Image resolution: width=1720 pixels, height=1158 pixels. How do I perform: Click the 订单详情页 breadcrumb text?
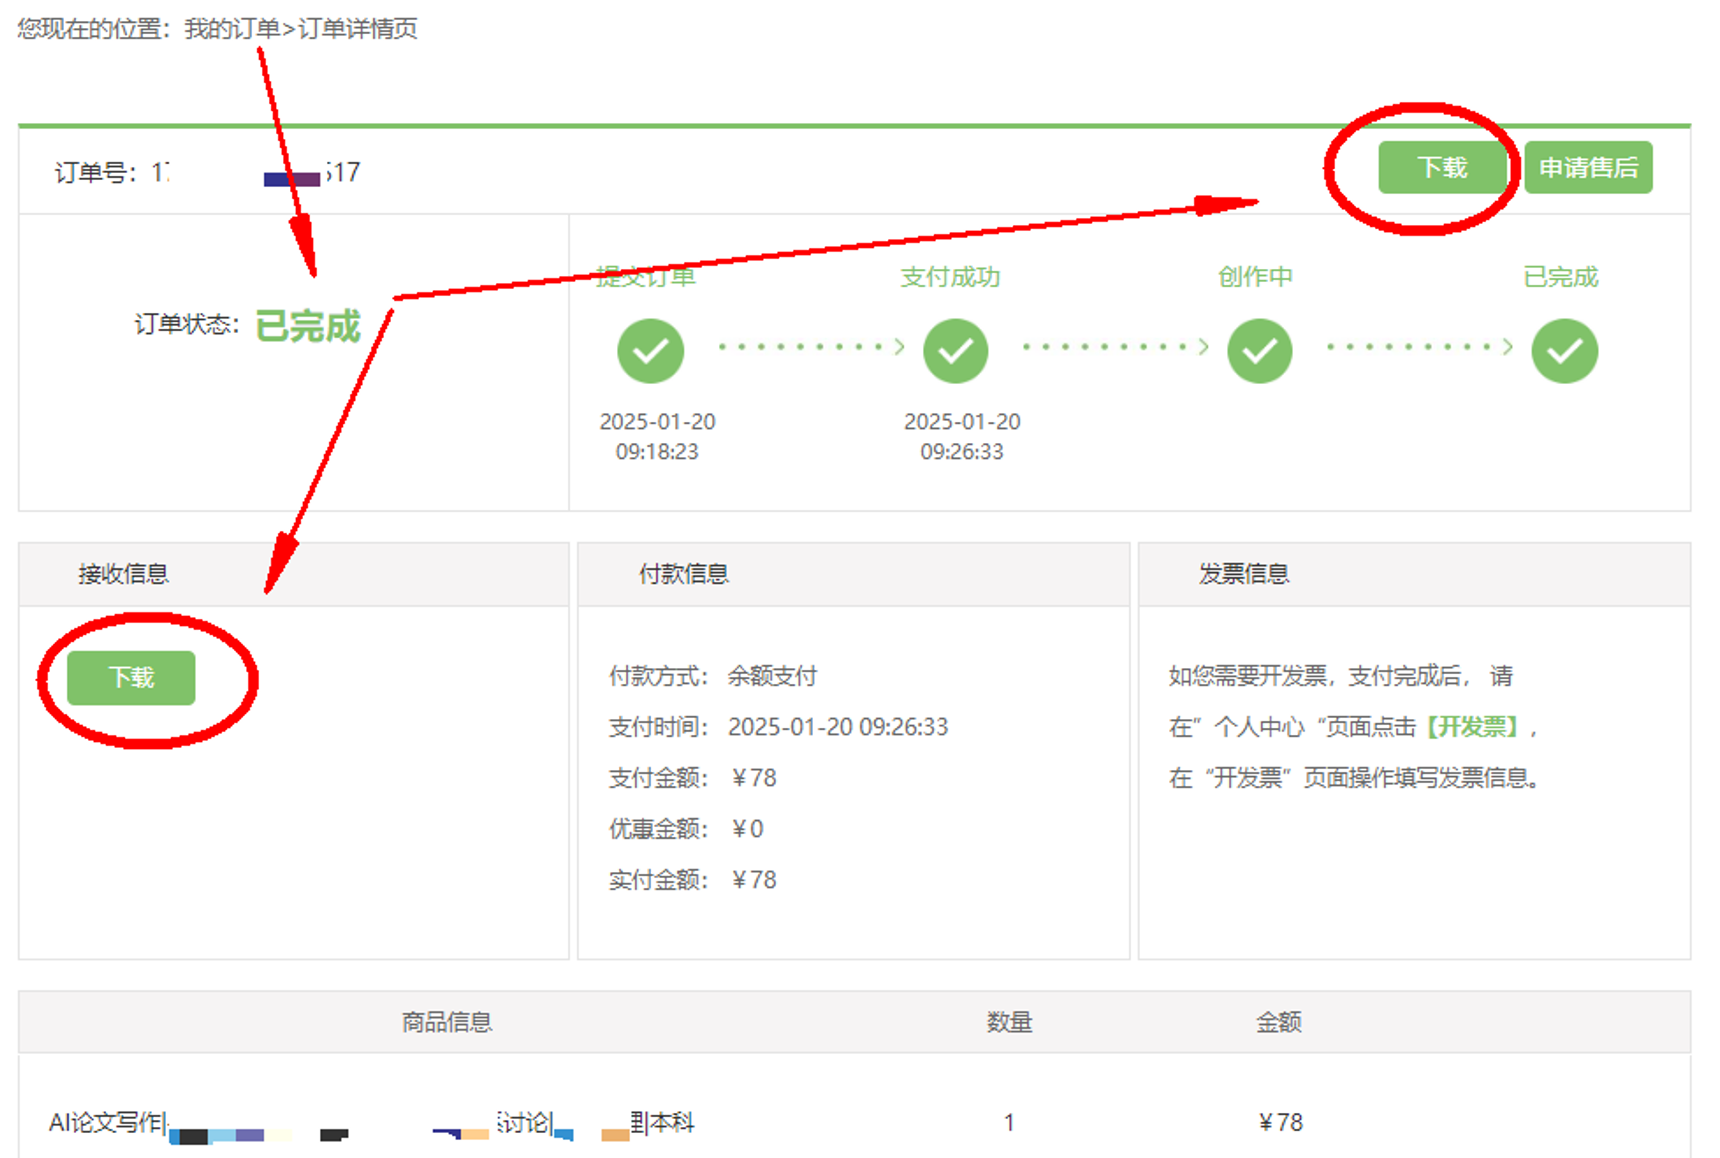click(357, 28)
